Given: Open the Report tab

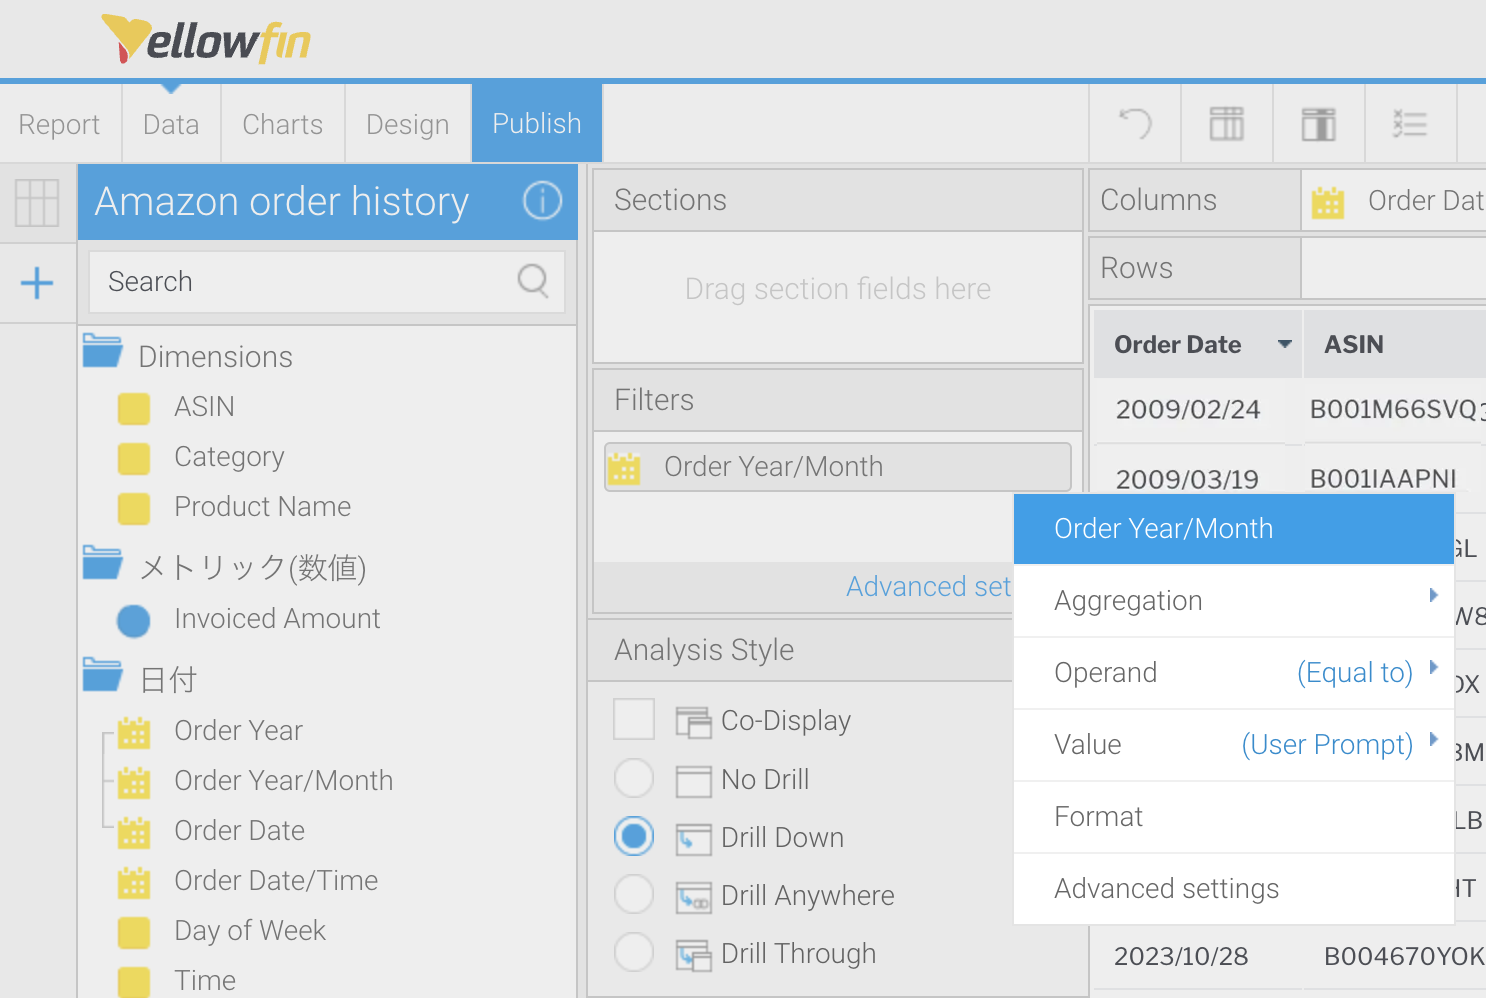Looking at the screenshot, I should coord(60,124).
